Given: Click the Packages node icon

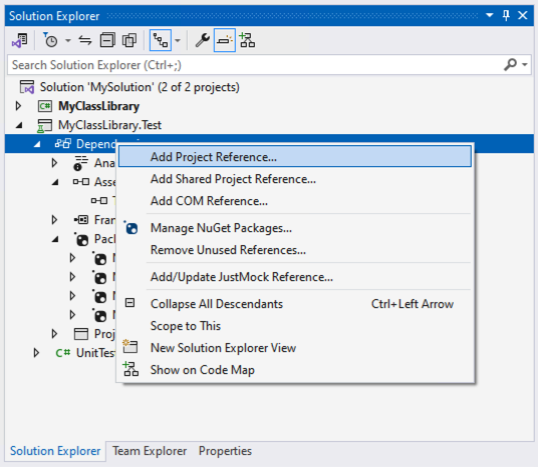Looking at the screenshot, I should pos(81,239).
